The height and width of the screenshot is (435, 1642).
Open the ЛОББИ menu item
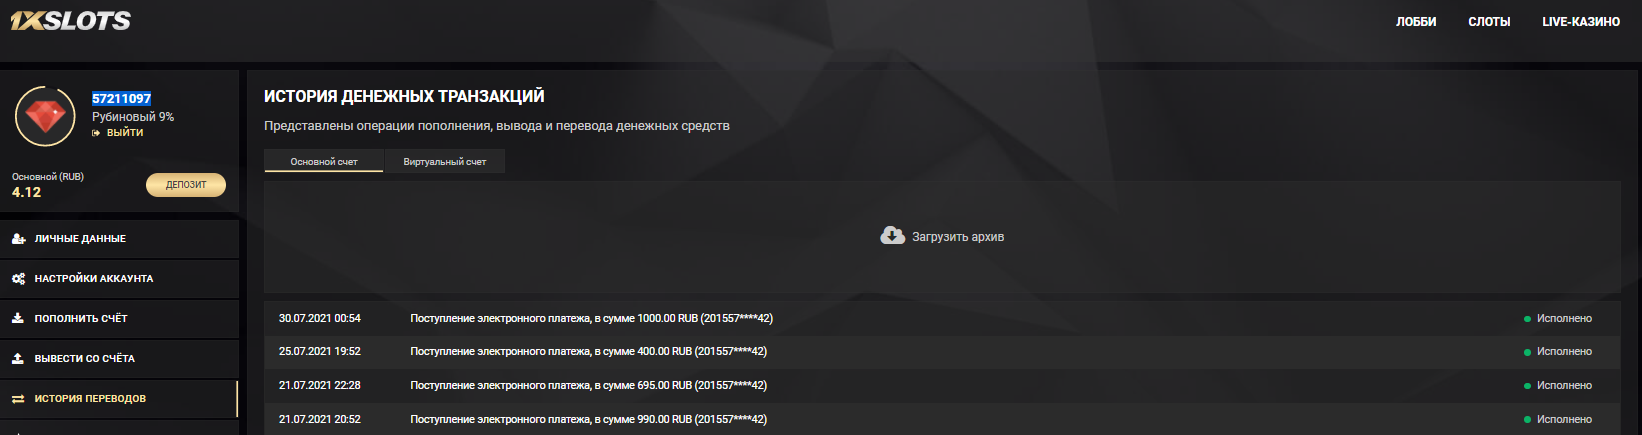[x=1416, y=22]
